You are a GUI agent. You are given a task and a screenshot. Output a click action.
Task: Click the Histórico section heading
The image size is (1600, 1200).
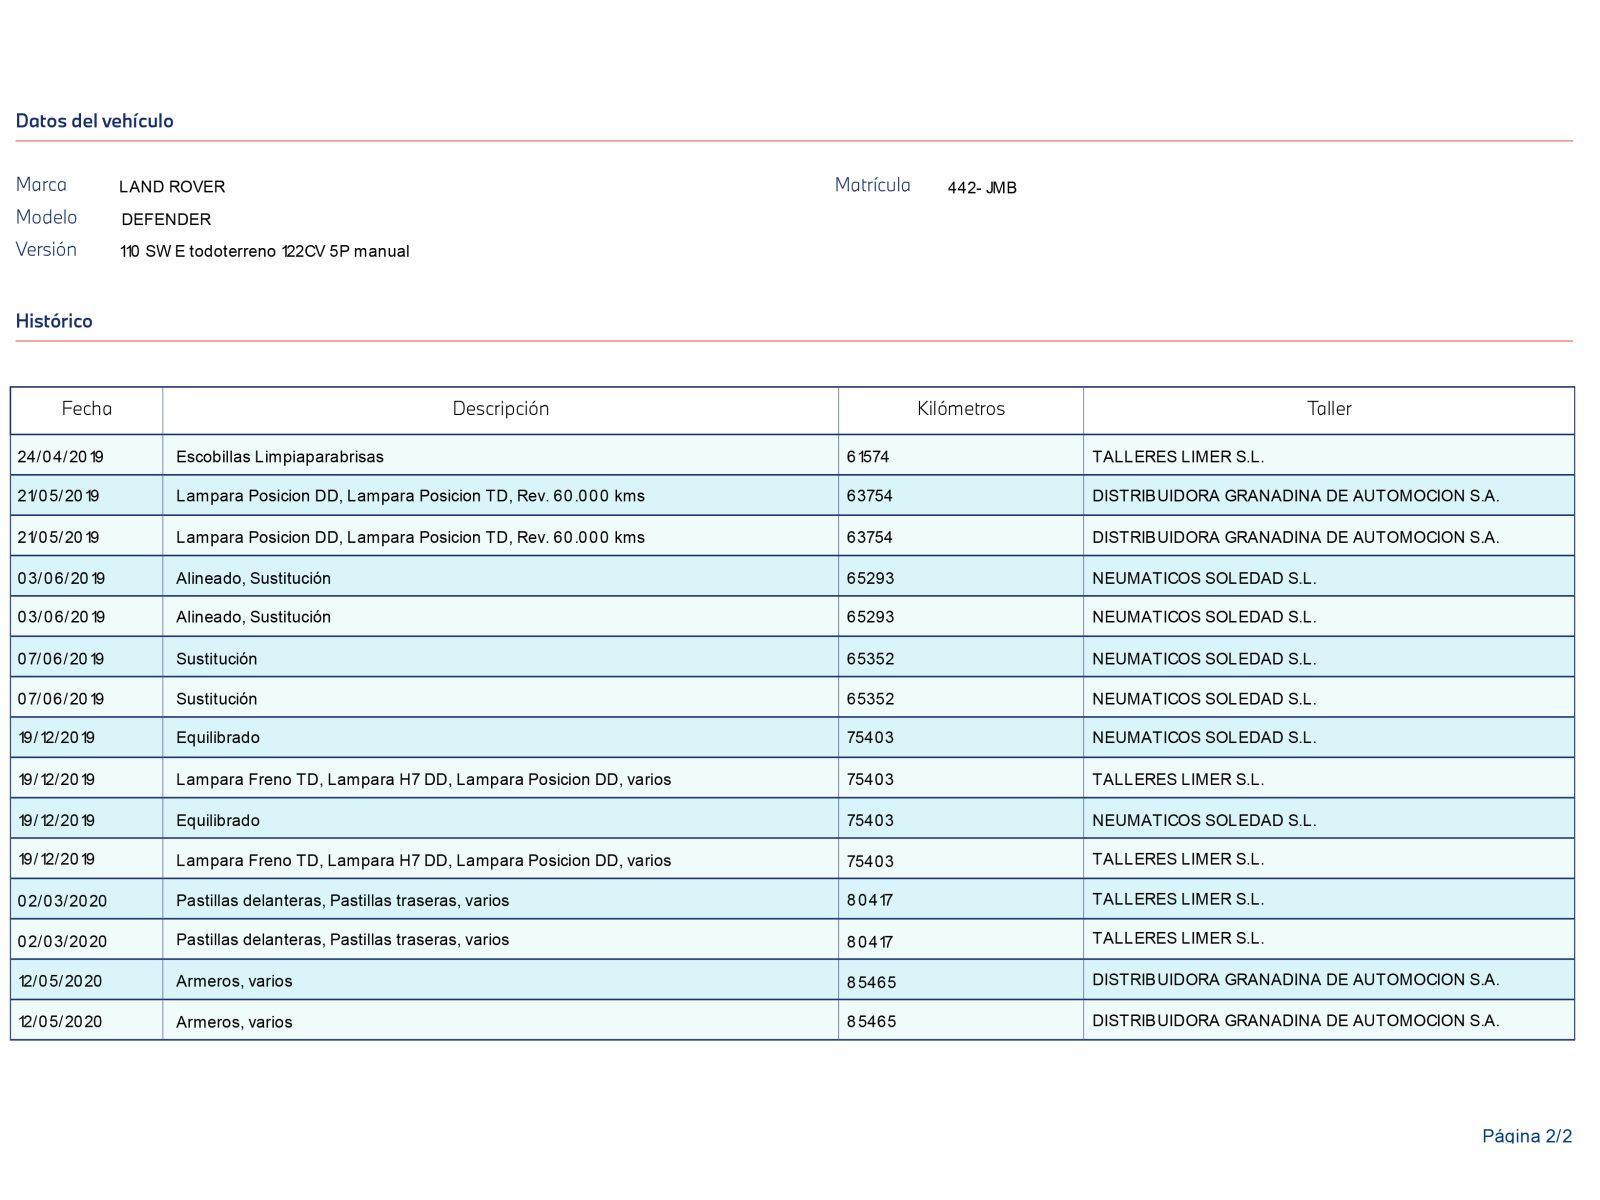coord(54,321)
